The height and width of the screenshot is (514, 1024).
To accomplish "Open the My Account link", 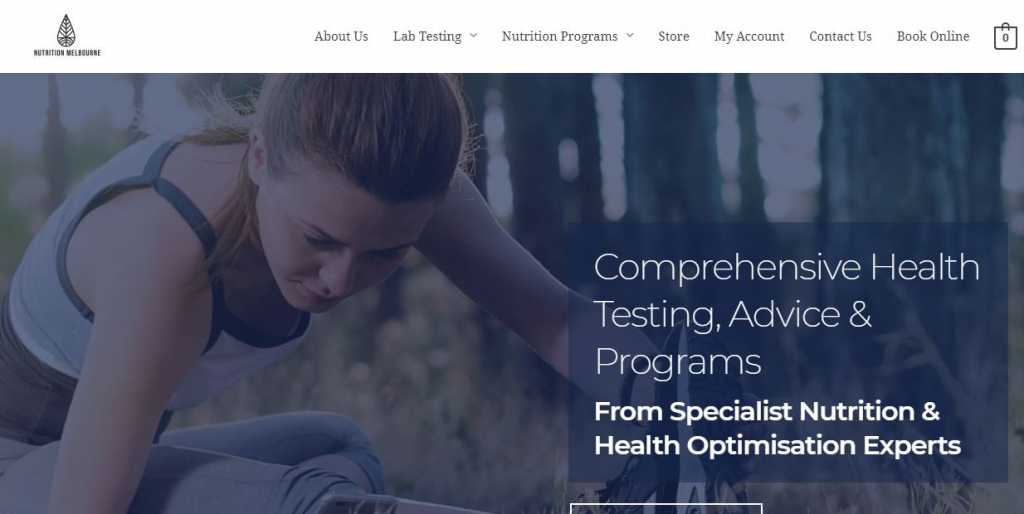I will 749,37.
